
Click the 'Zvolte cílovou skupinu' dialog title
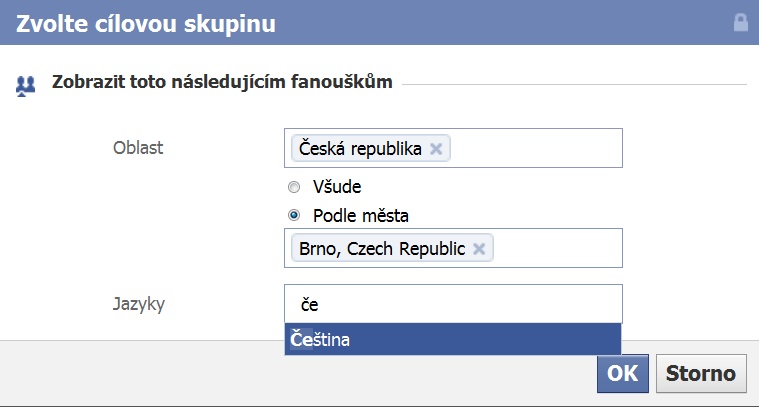[146, 24]
